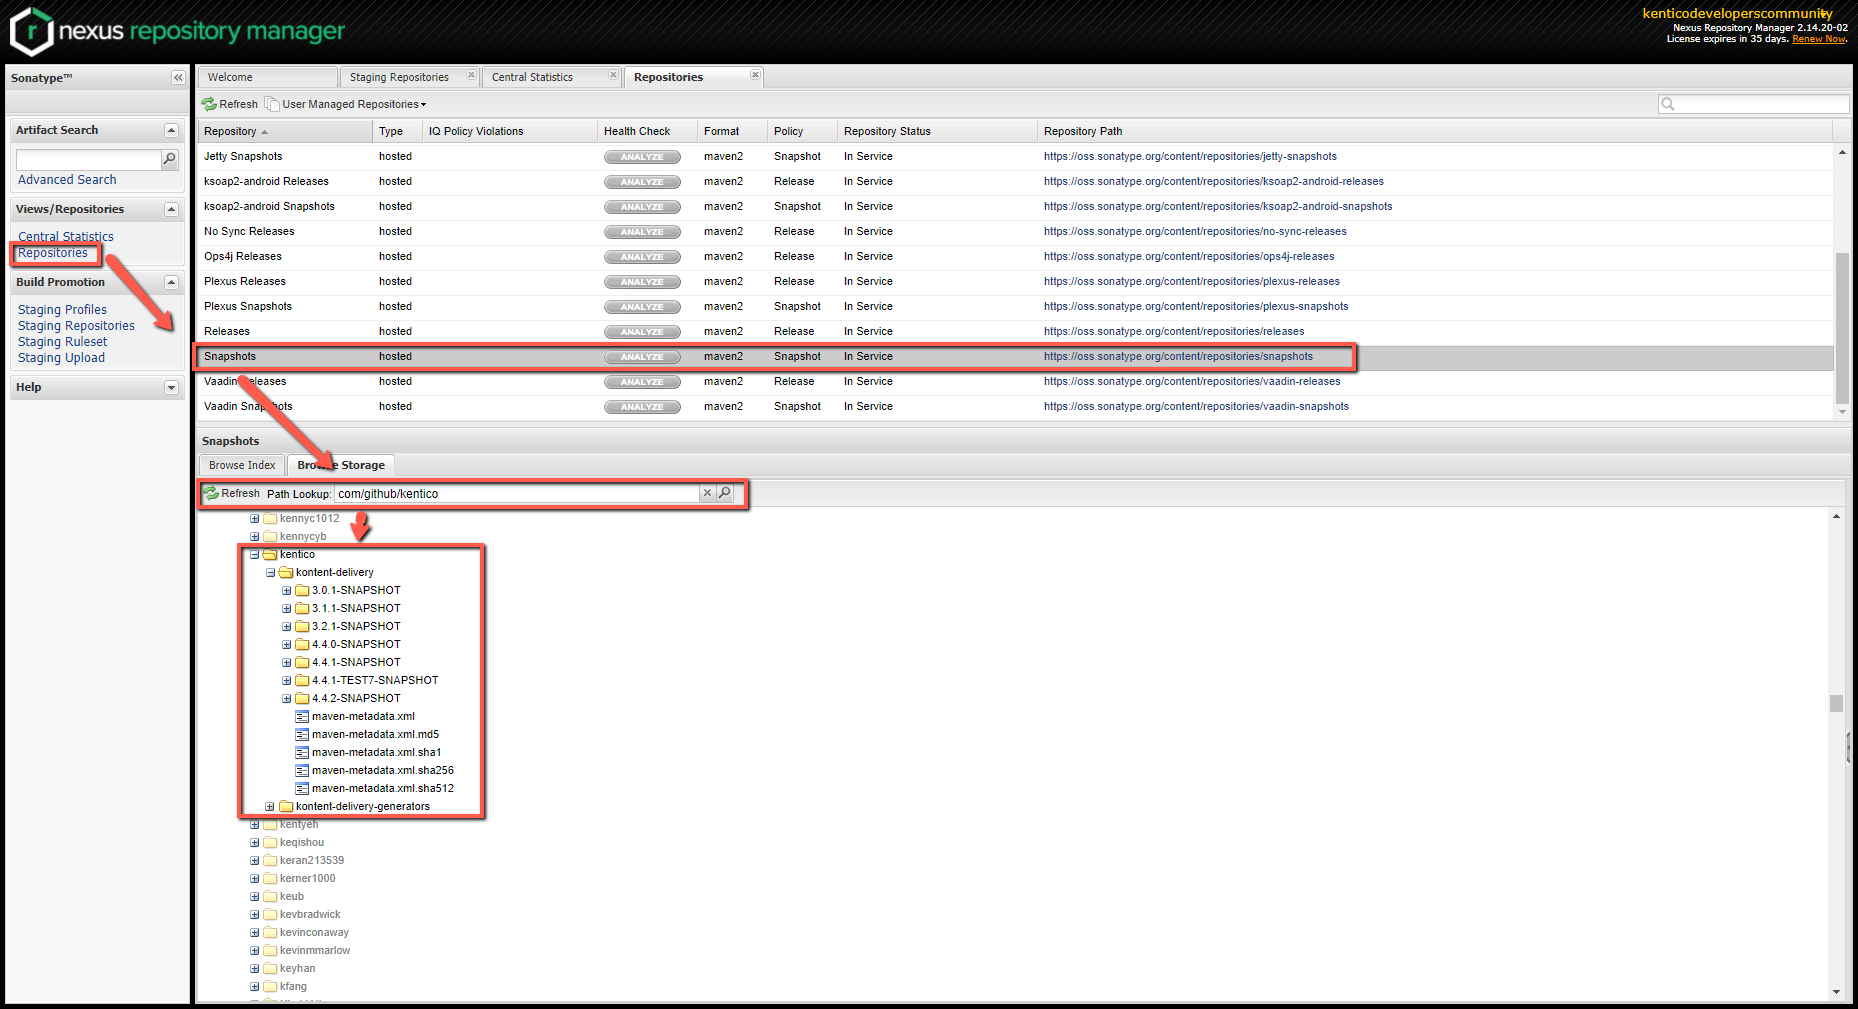Focus the Path Lookup input field
The image size is (1858, 1009).
[517, 493]
